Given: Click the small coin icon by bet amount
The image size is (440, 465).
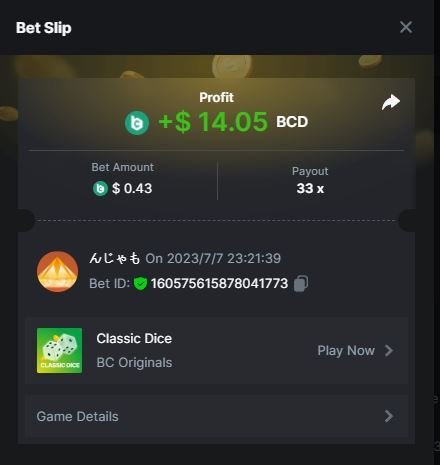Looking at the screenshot, I should click(x=100, y=189).
